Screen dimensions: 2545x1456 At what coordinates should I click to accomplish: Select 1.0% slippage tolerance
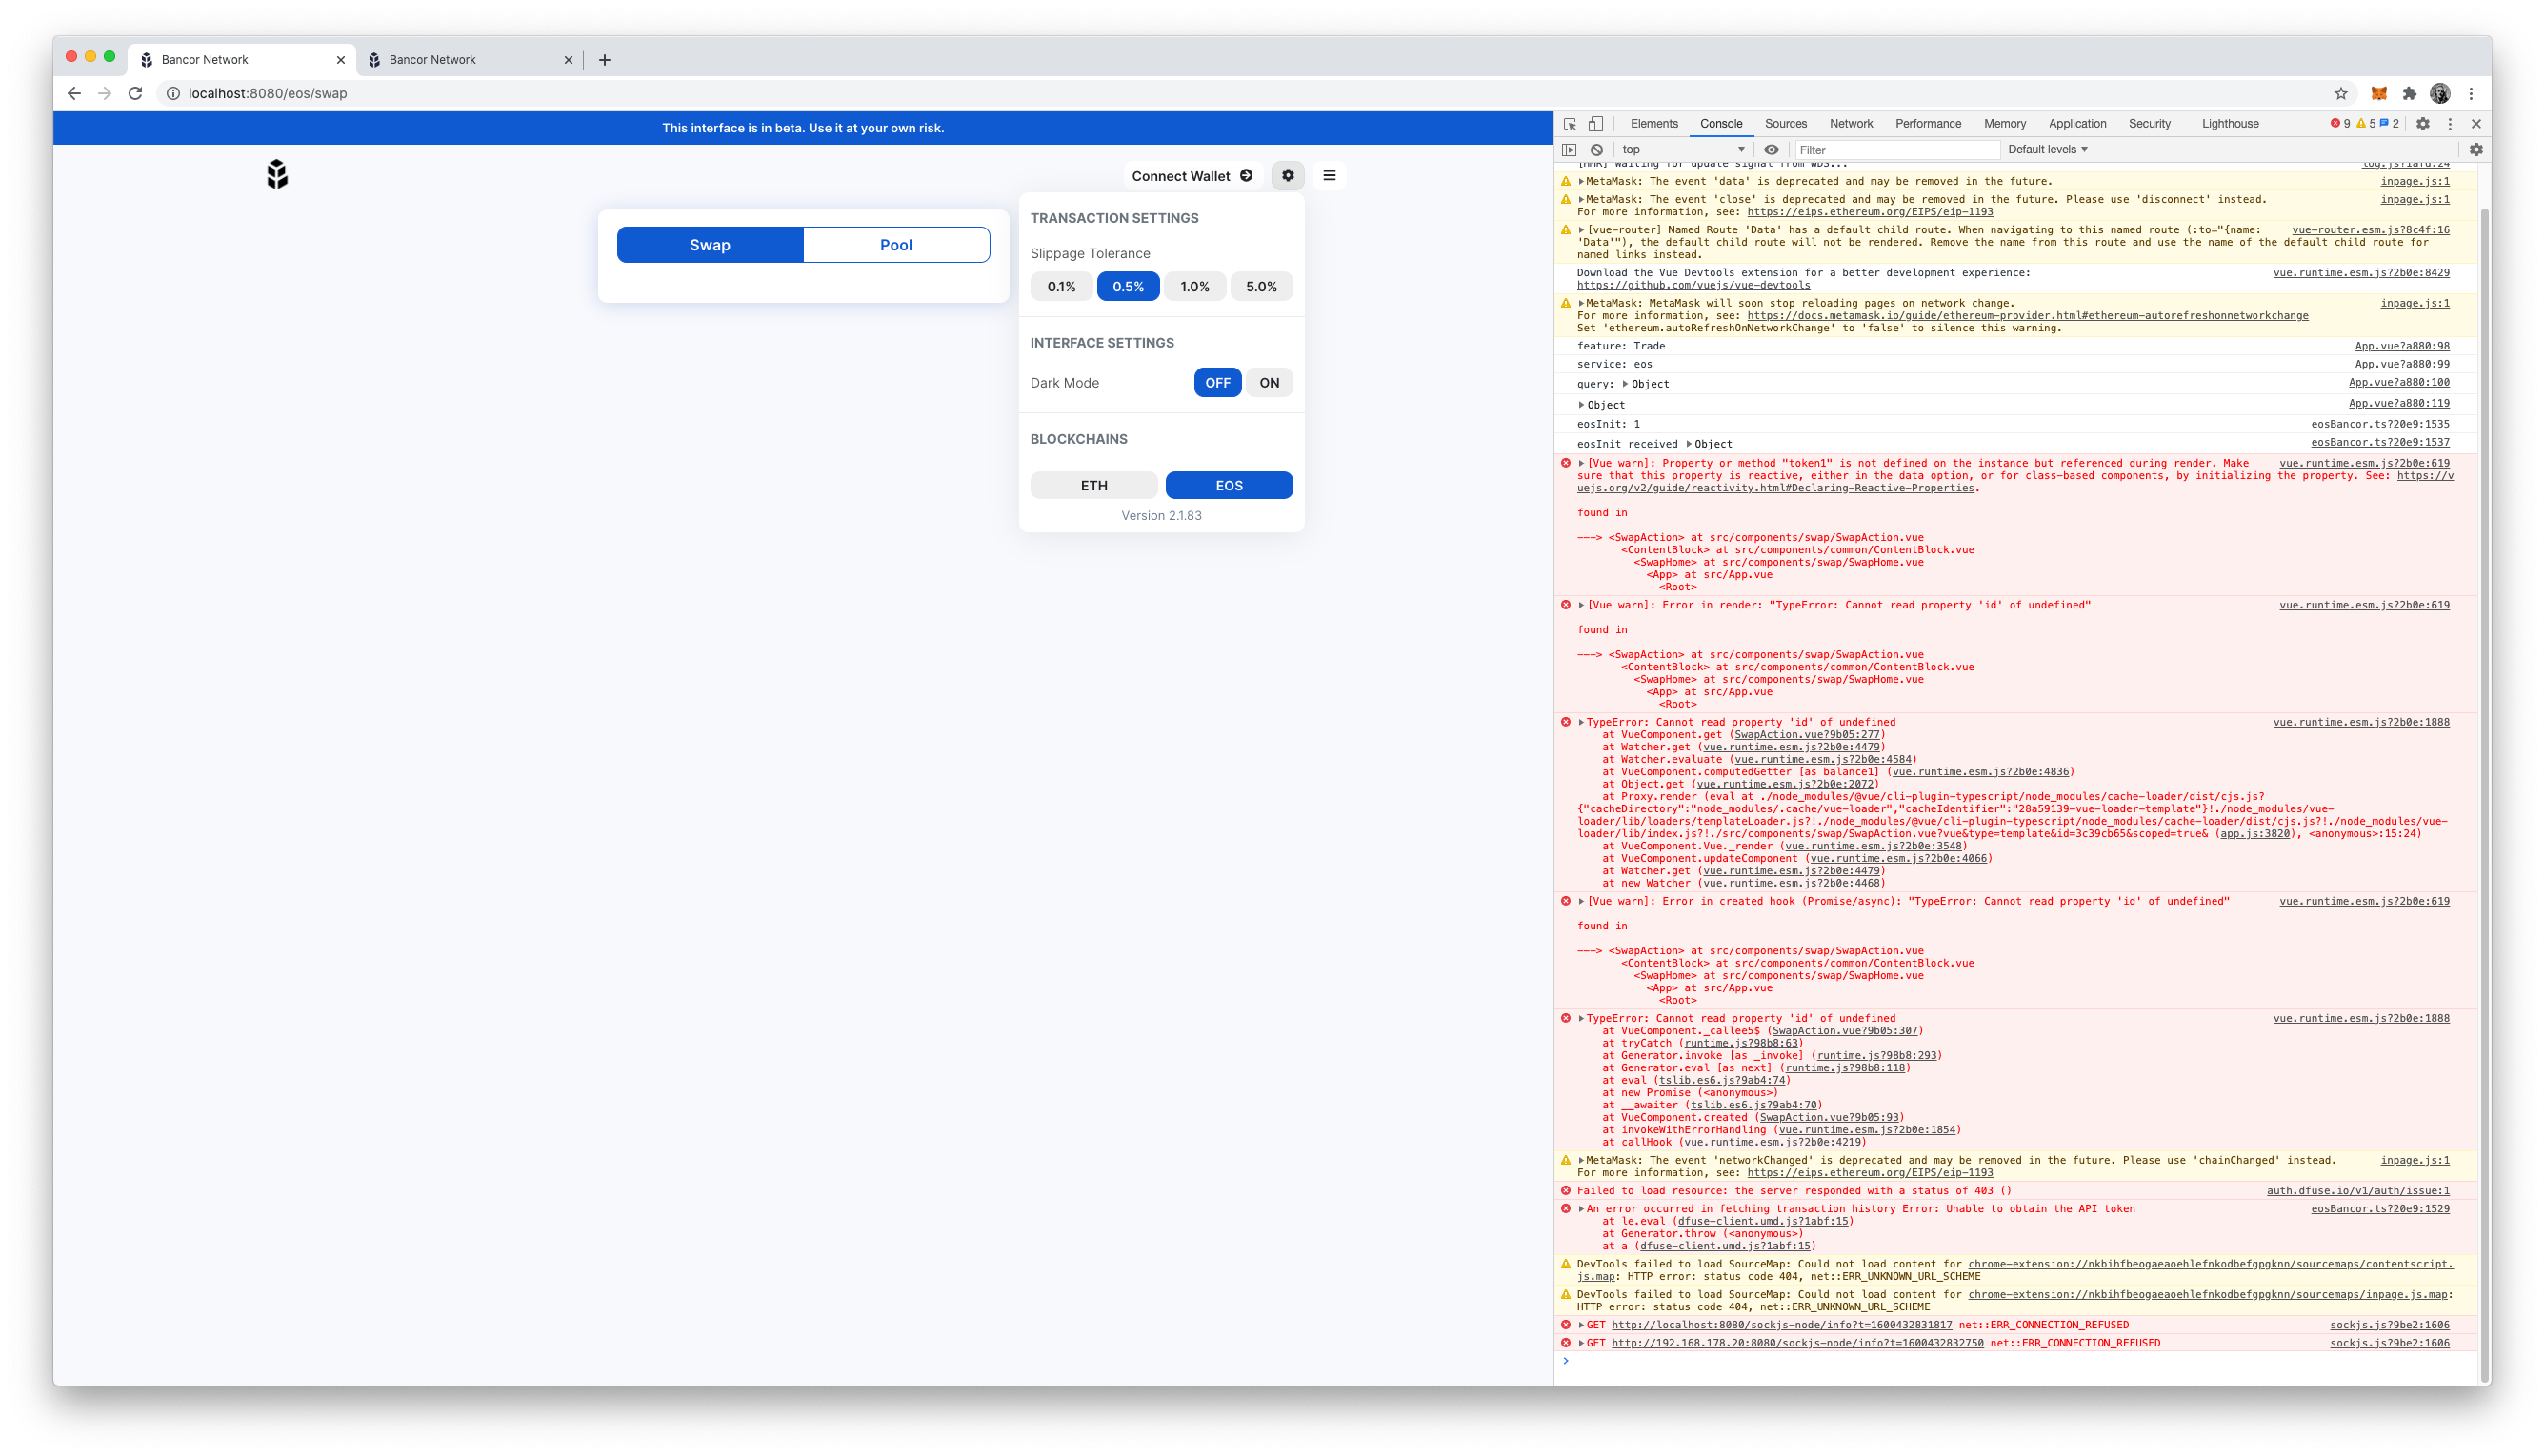point(1194,286)
